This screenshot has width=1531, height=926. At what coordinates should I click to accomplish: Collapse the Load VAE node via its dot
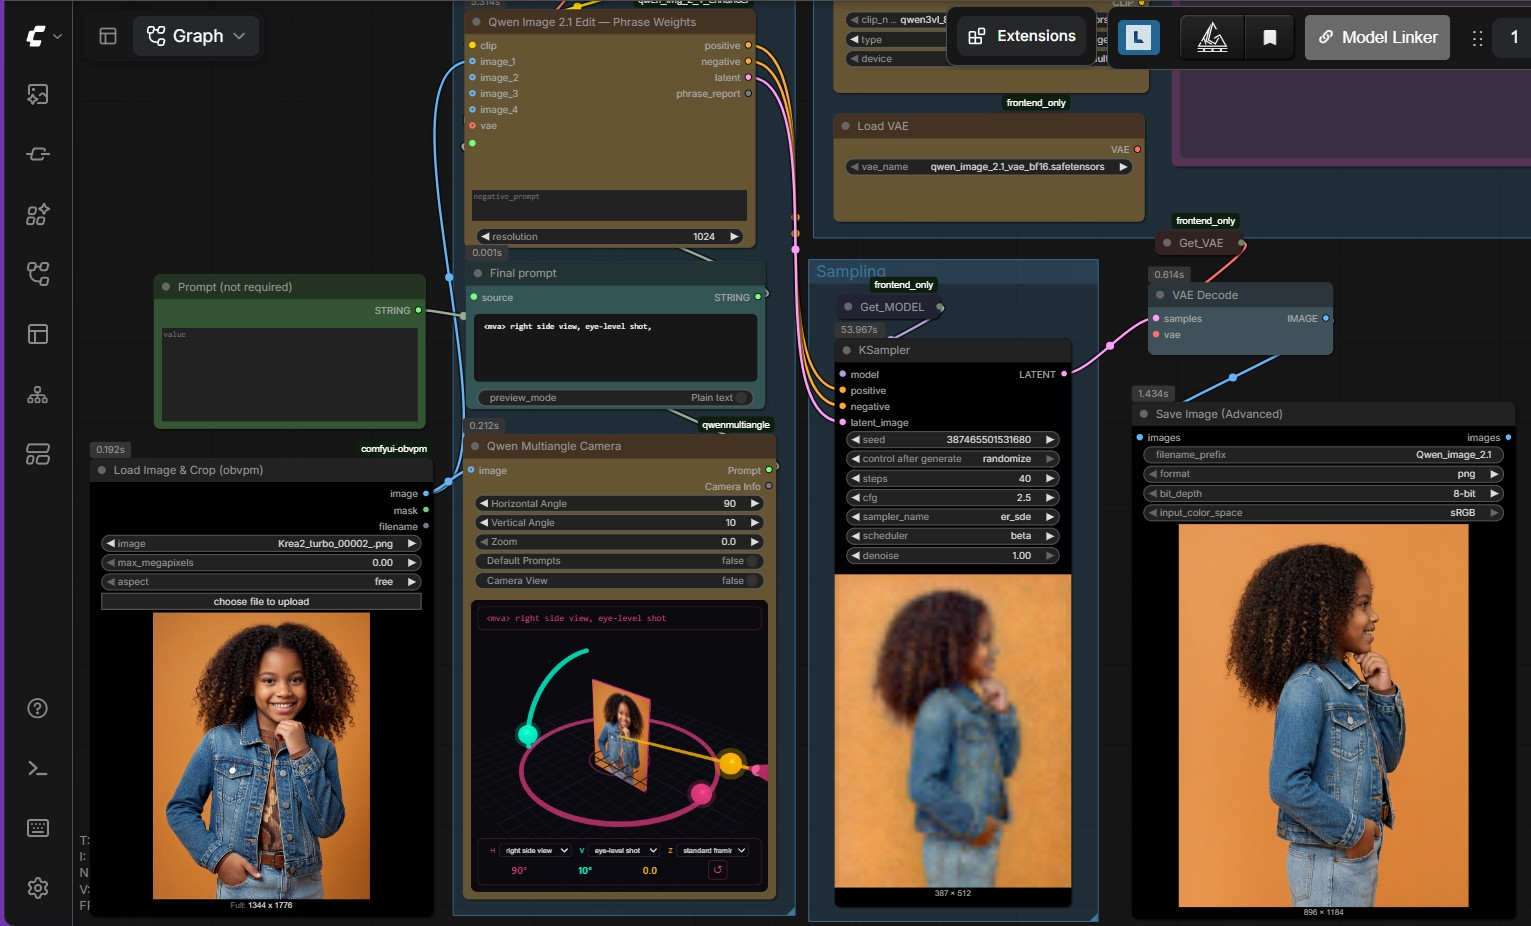point(845,126)
